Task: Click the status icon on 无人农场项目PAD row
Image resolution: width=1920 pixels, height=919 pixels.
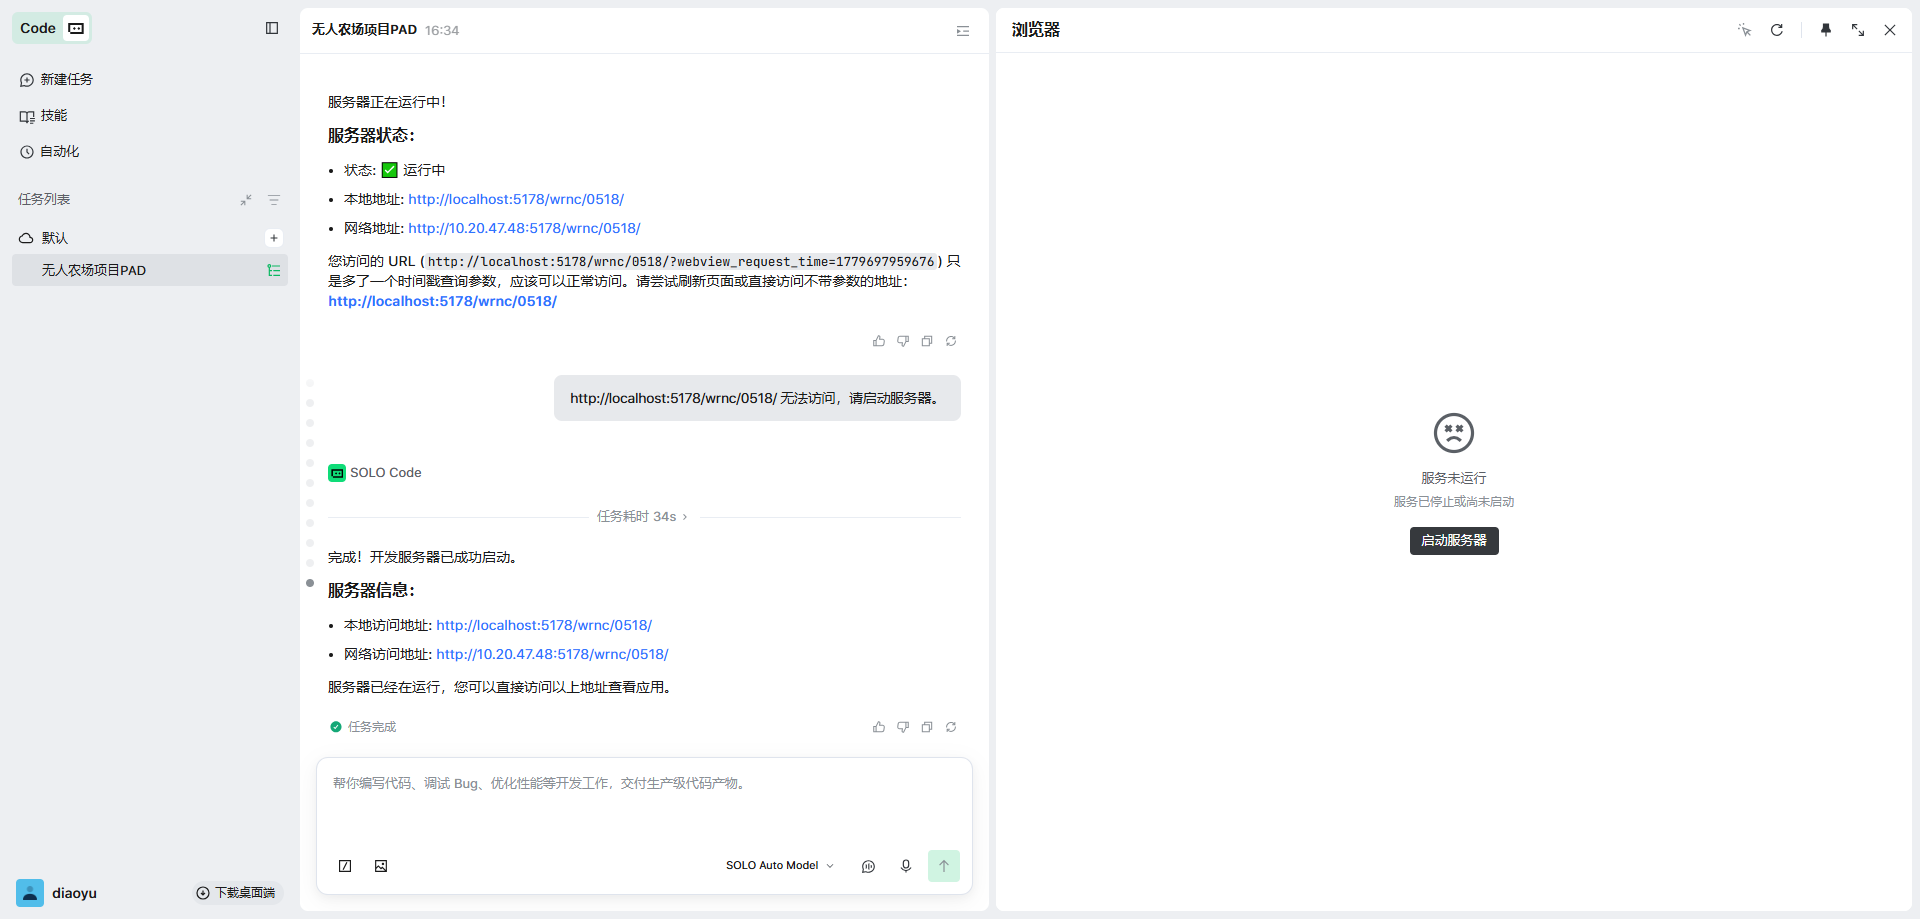Action: coord(274,270)
